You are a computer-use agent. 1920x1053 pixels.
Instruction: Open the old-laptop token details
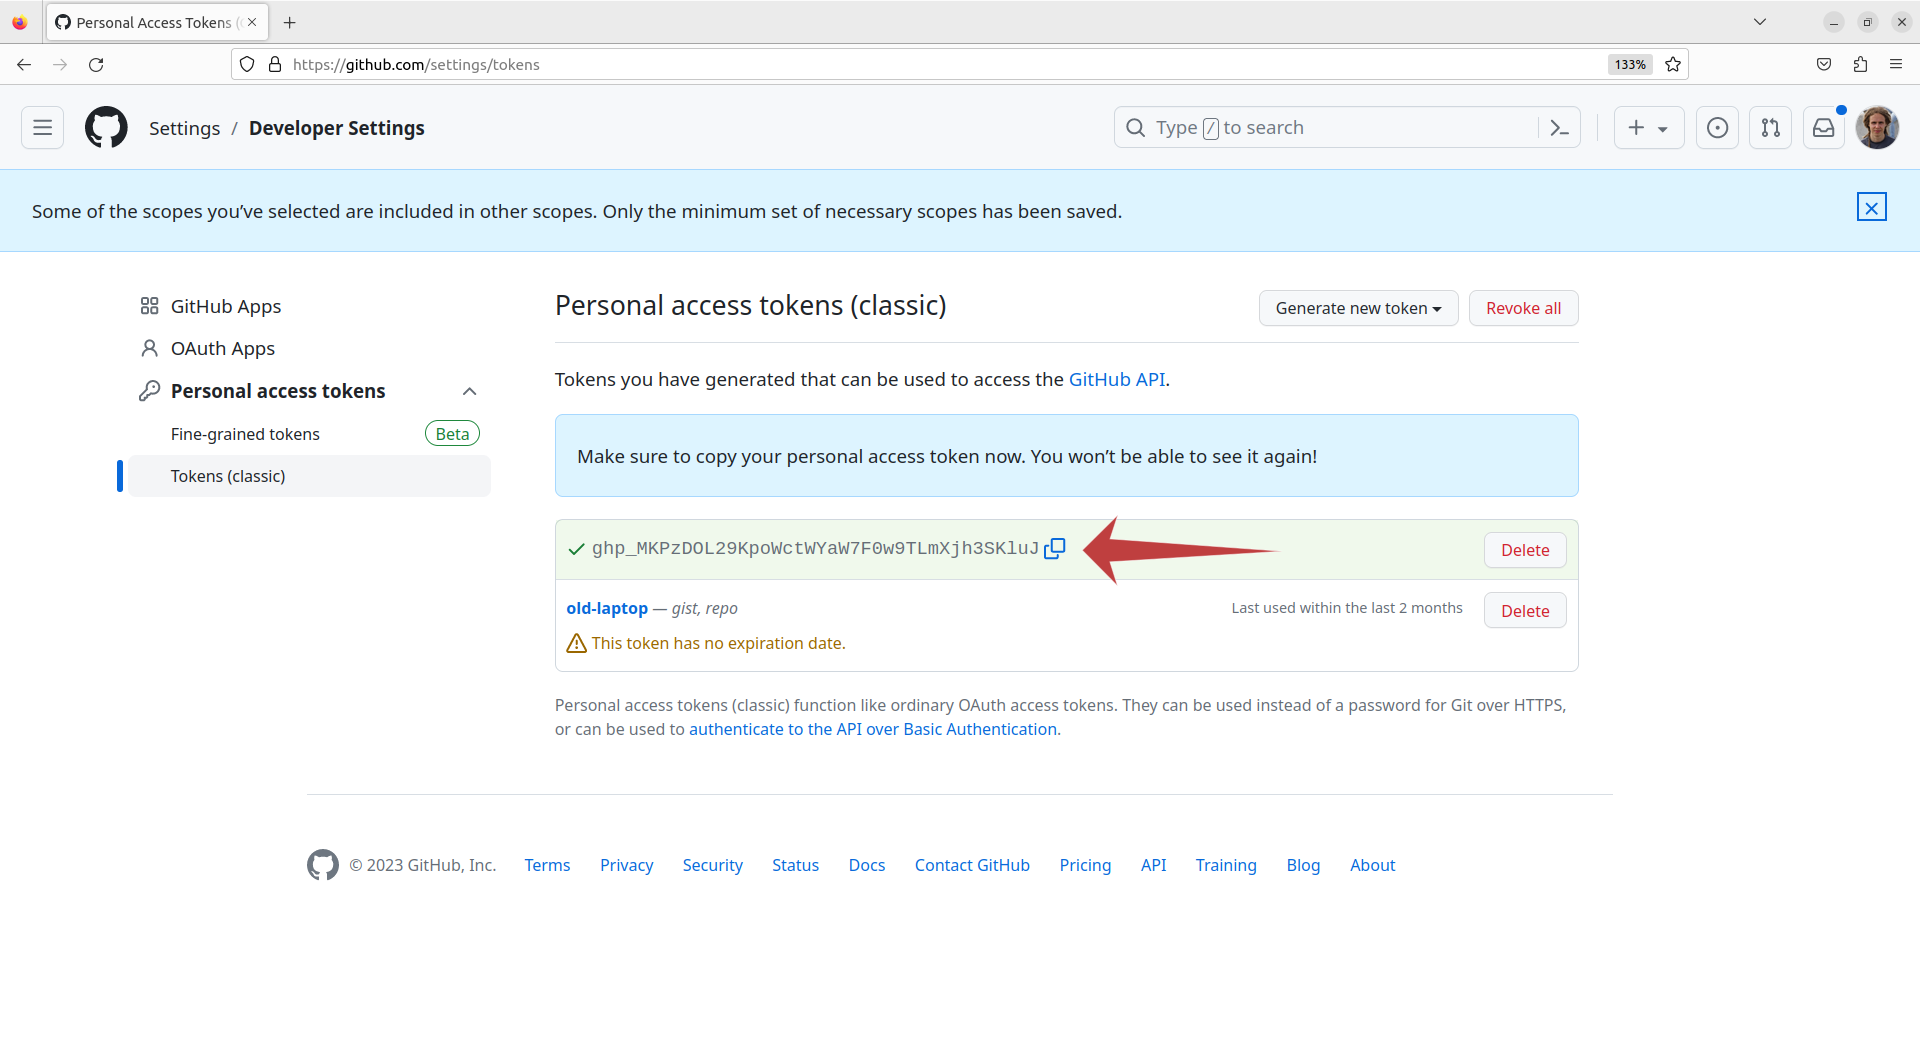coord(607,608)
